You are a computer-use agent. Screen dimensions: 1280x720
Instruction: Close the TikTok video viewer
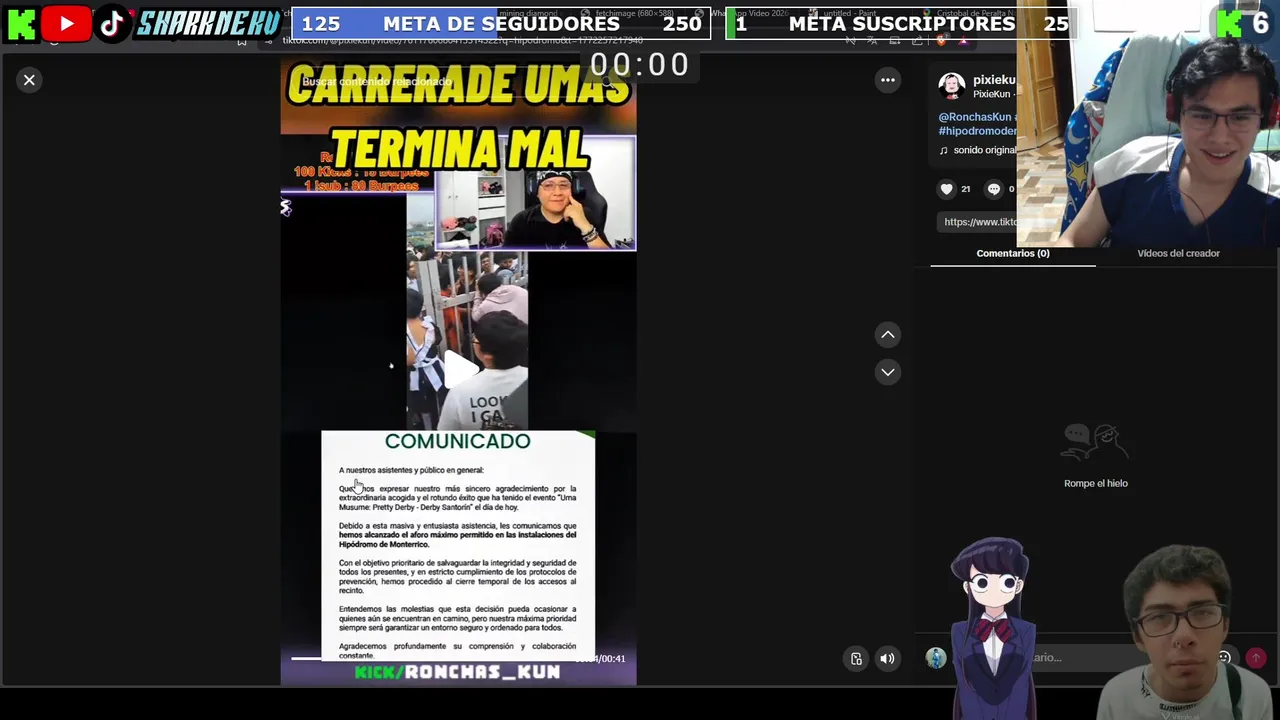click(x=29, y=80)
